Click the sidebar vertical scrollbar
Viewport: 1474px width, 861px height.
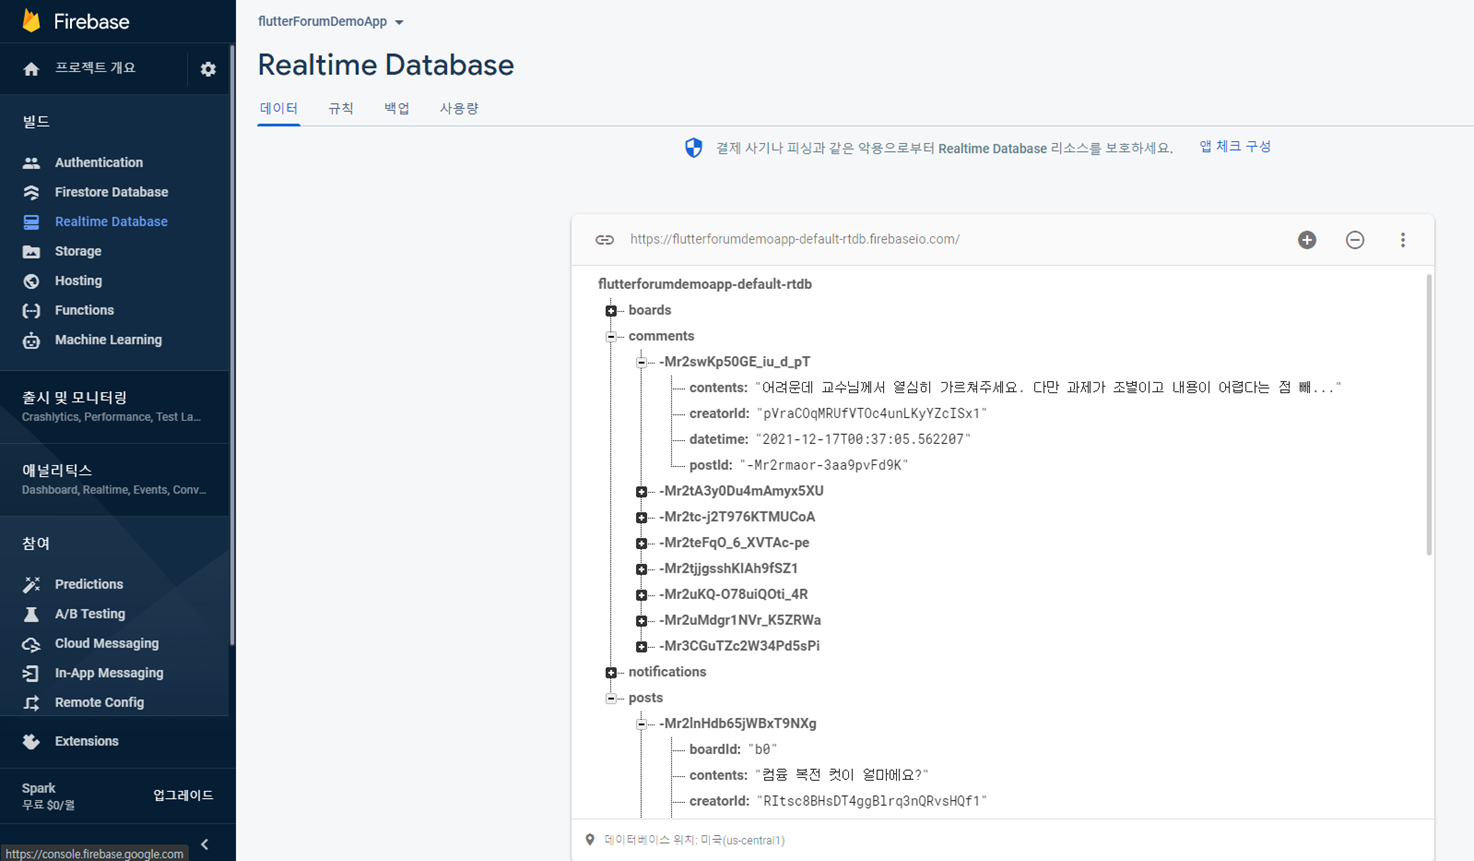pos(232,345)
